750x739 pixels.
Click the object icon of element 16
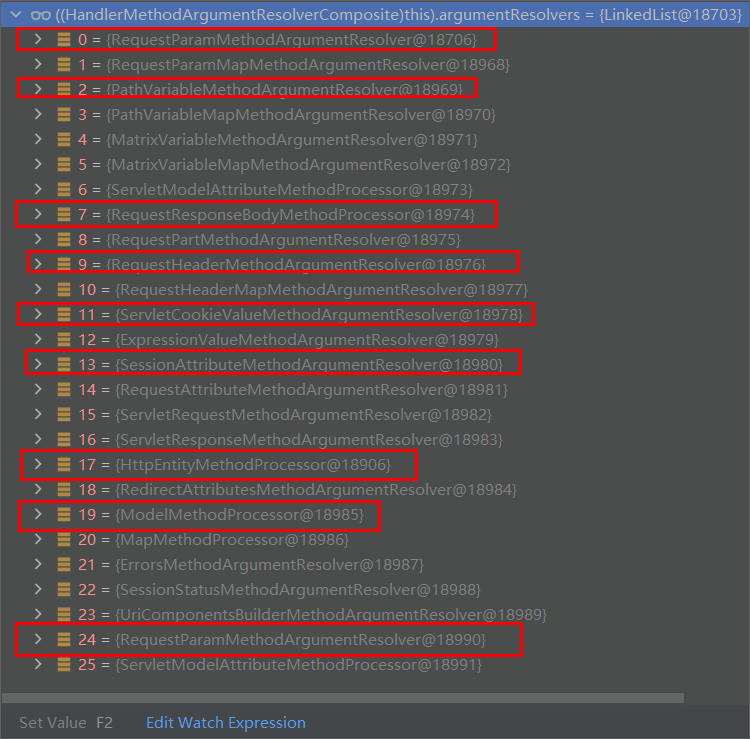point(64,439)
